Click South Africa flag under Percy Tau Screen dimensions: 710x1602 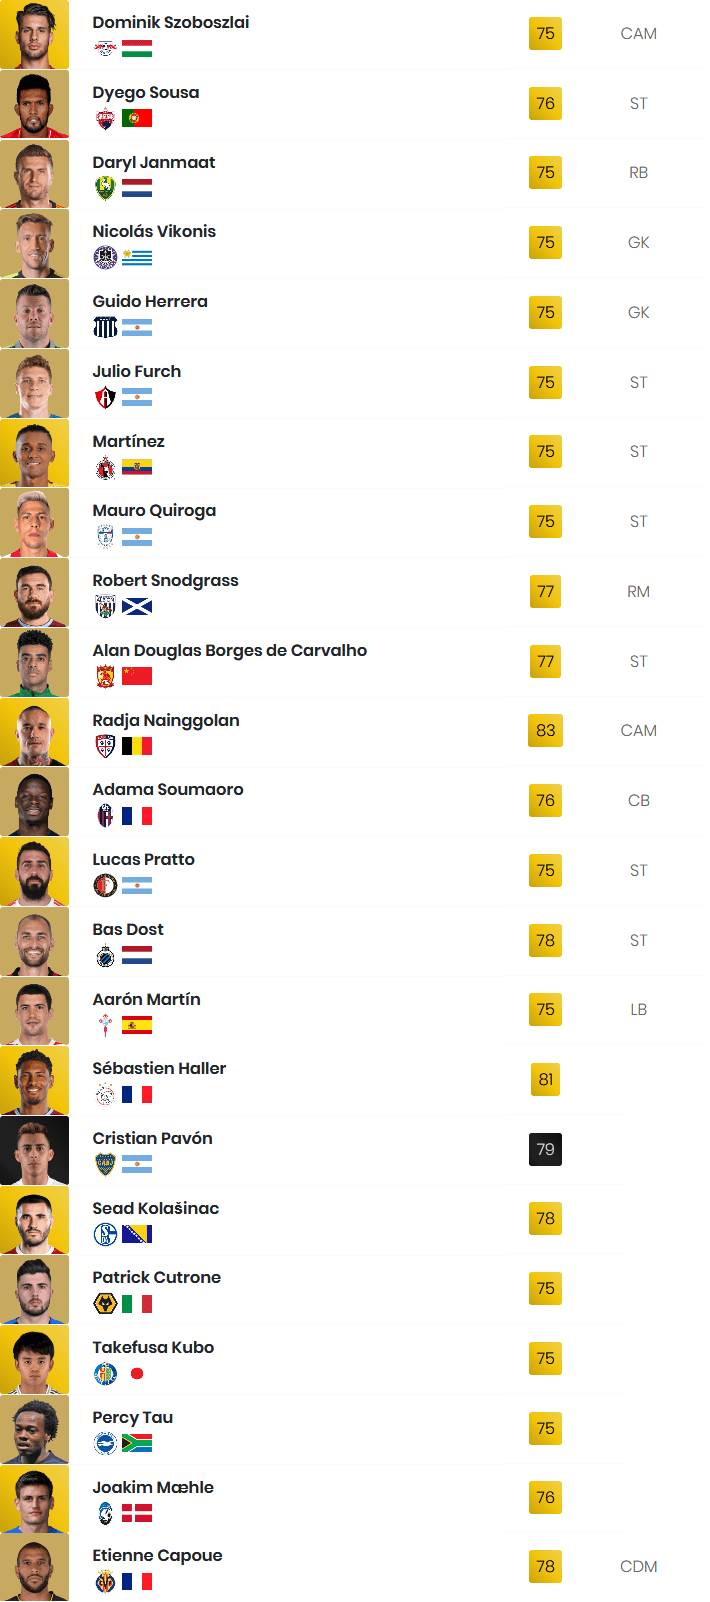137,1443
